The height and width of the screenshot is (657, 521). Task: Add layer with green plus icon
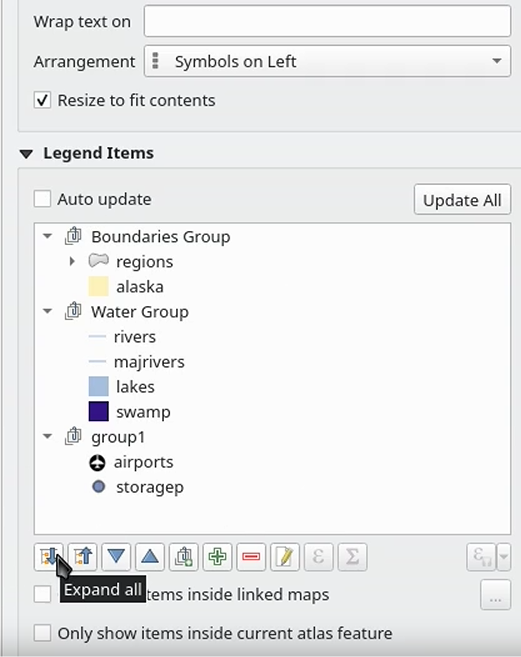(217, 556)
